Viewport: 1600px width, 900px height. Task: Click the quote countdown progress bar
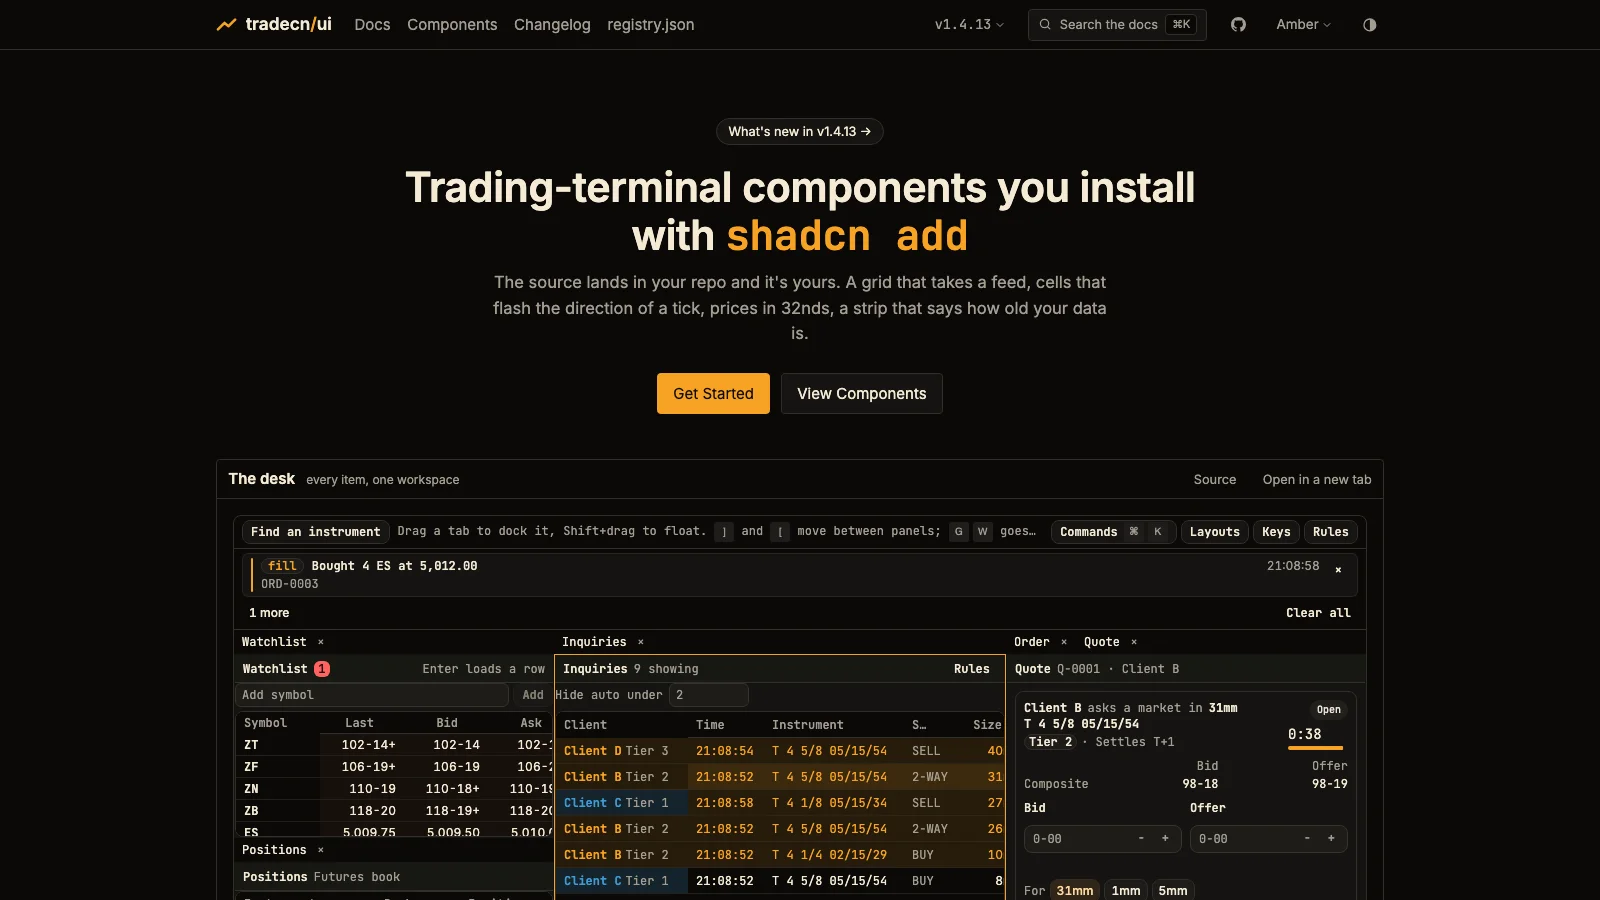click(x=1315, y=747)
